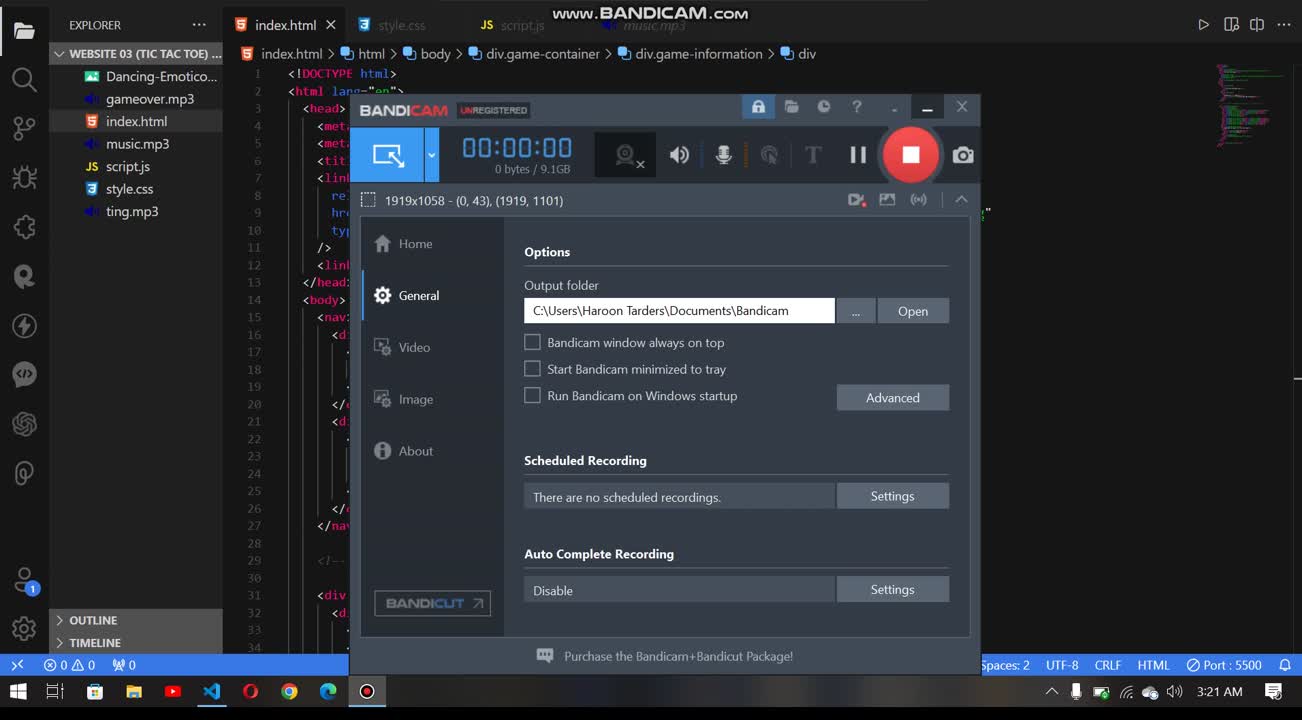Open the style.css editor tab
This screenshot has width=1302, height=720.
(401, 25)
